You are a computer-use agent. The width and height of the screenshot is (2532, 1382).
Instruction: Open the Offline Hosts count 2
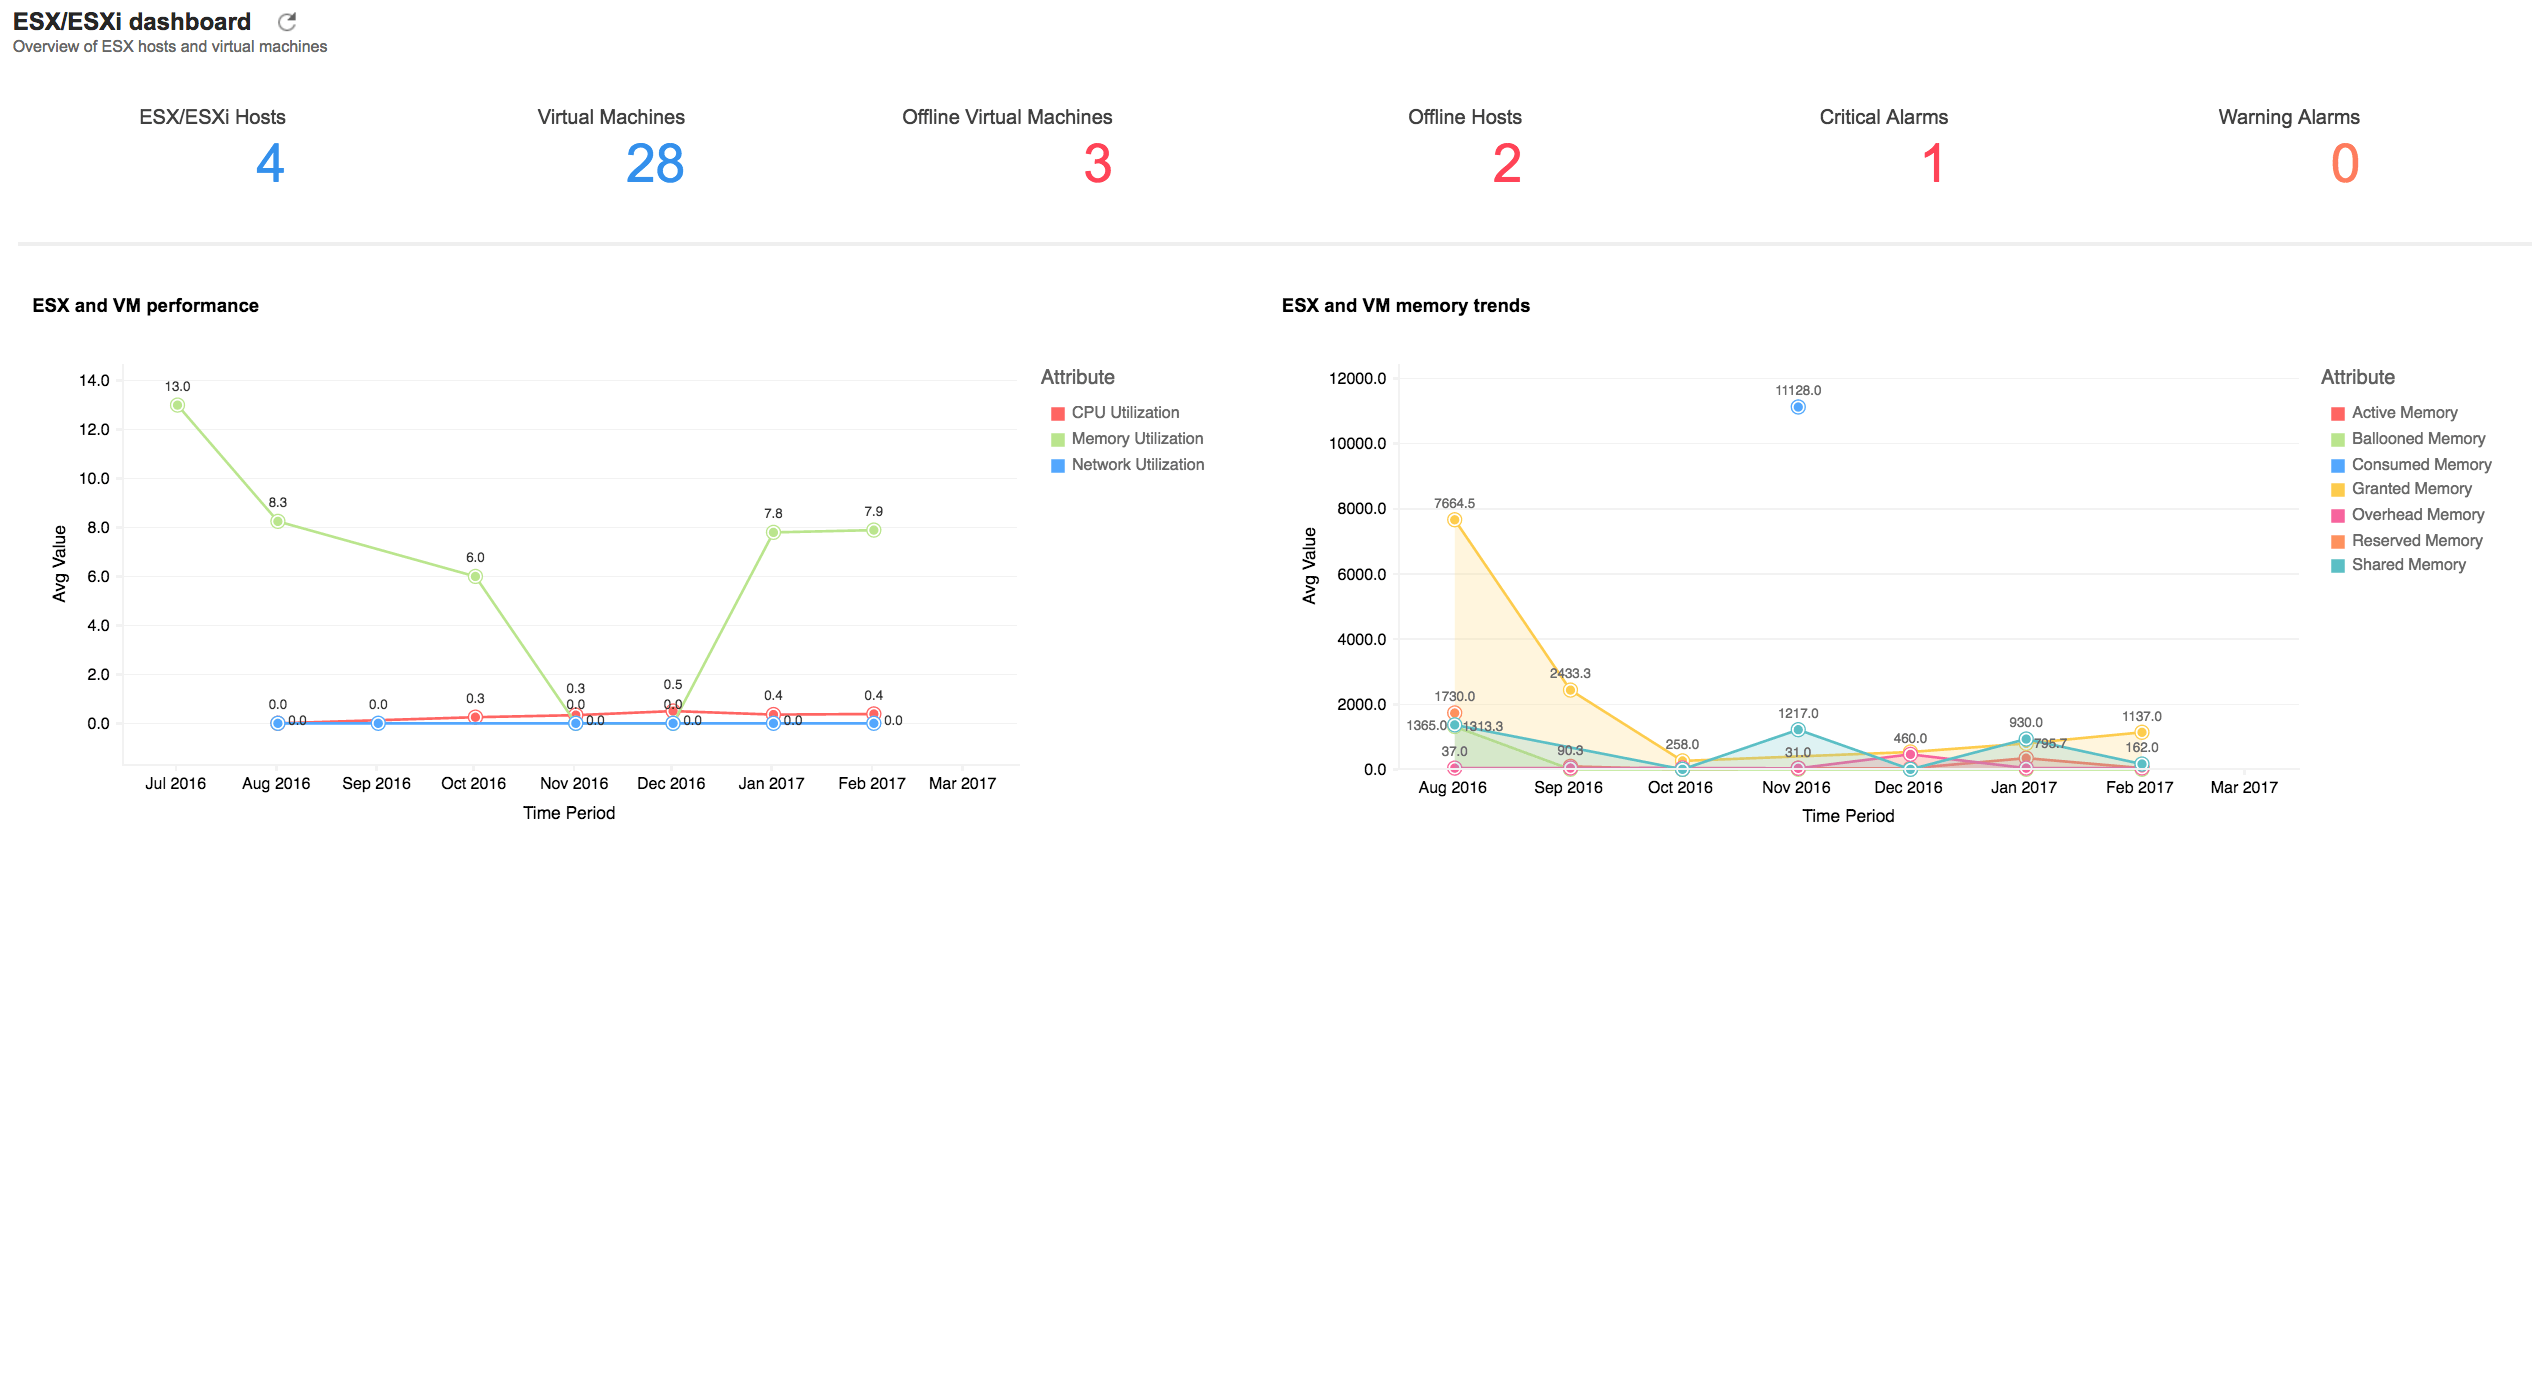pos(1506,164)
